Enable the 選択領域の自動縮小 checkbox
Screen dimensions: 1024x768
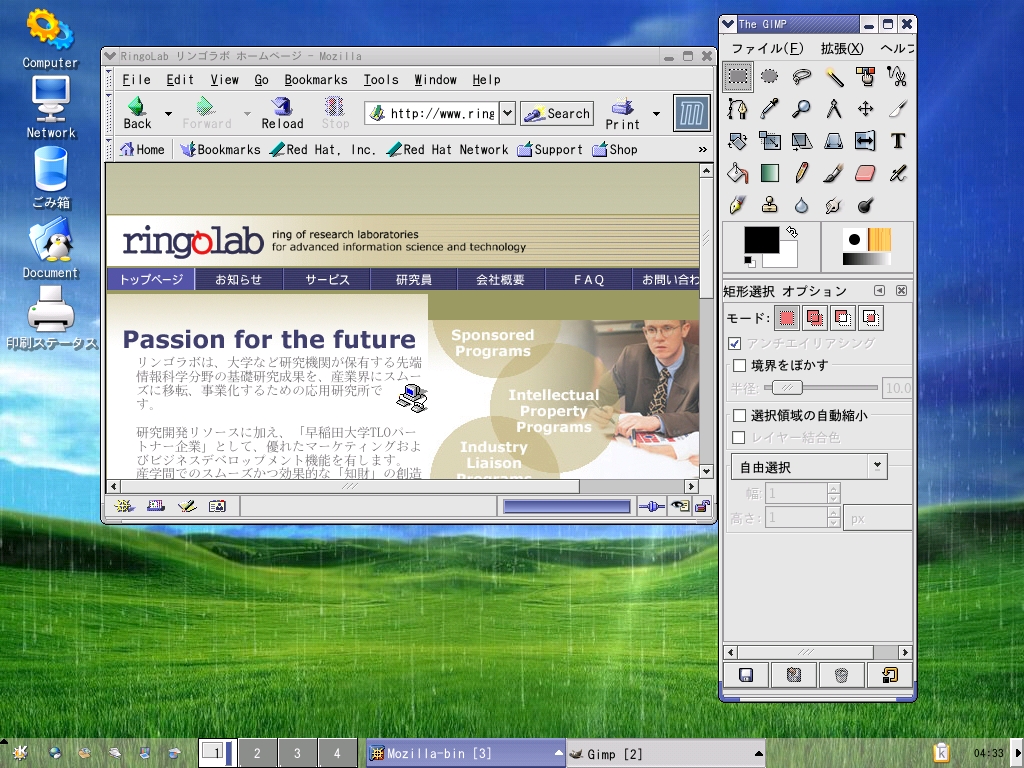(x=739, y=415)
